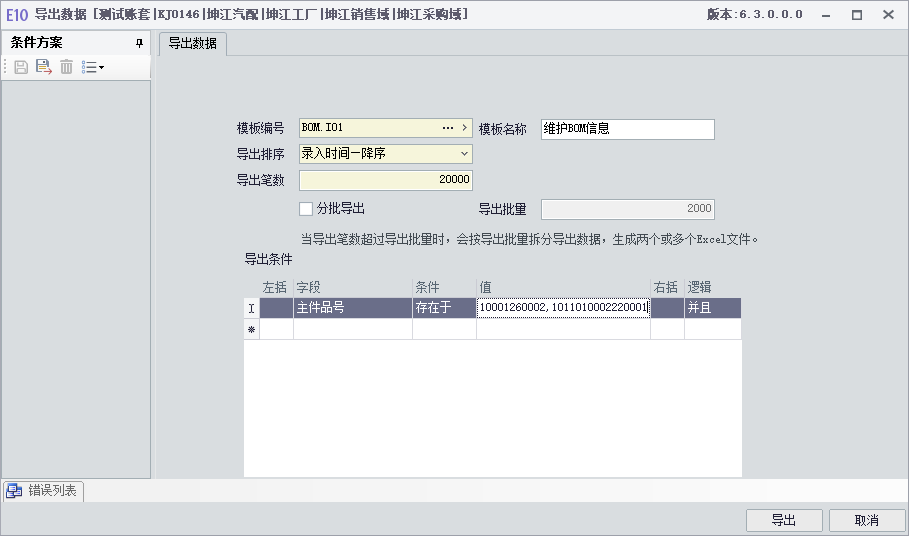
Task: Click the arrow button in 模板编号 field
Action: pos(464,127)
